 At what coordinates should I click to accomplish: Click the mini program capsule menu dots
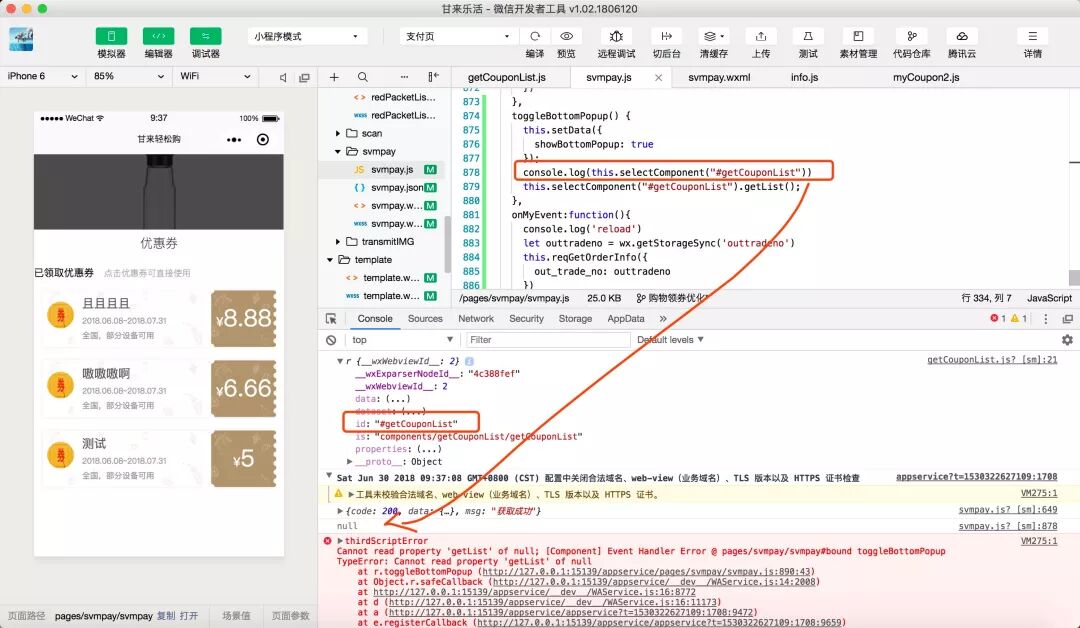pyautogui.click(x=234, y=140)
